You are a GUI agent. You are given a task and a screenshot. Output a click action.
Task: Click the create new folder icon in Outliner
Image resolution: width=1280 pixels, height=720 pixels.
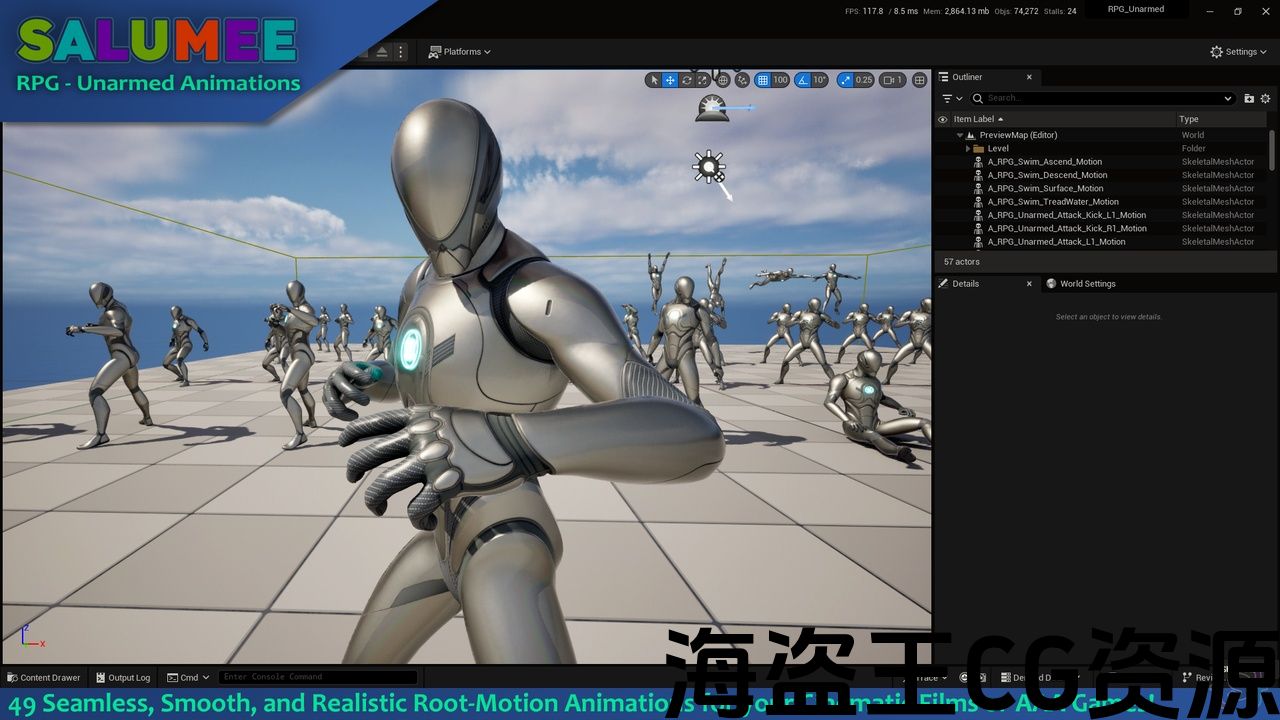[1249, 98]
